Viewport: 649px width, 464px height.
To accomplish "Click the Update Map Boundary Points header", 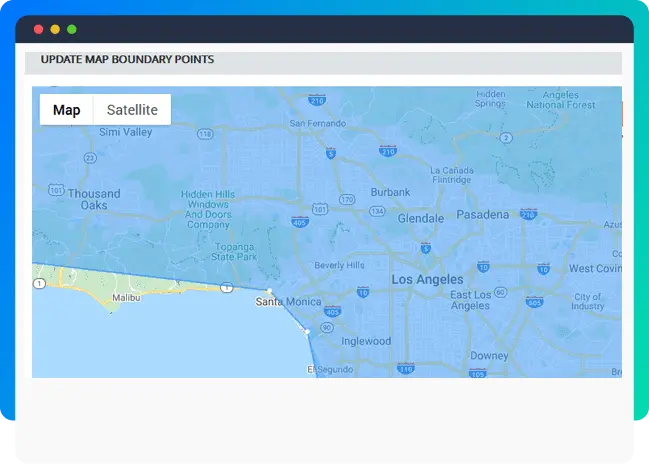I will click(127, 60).
